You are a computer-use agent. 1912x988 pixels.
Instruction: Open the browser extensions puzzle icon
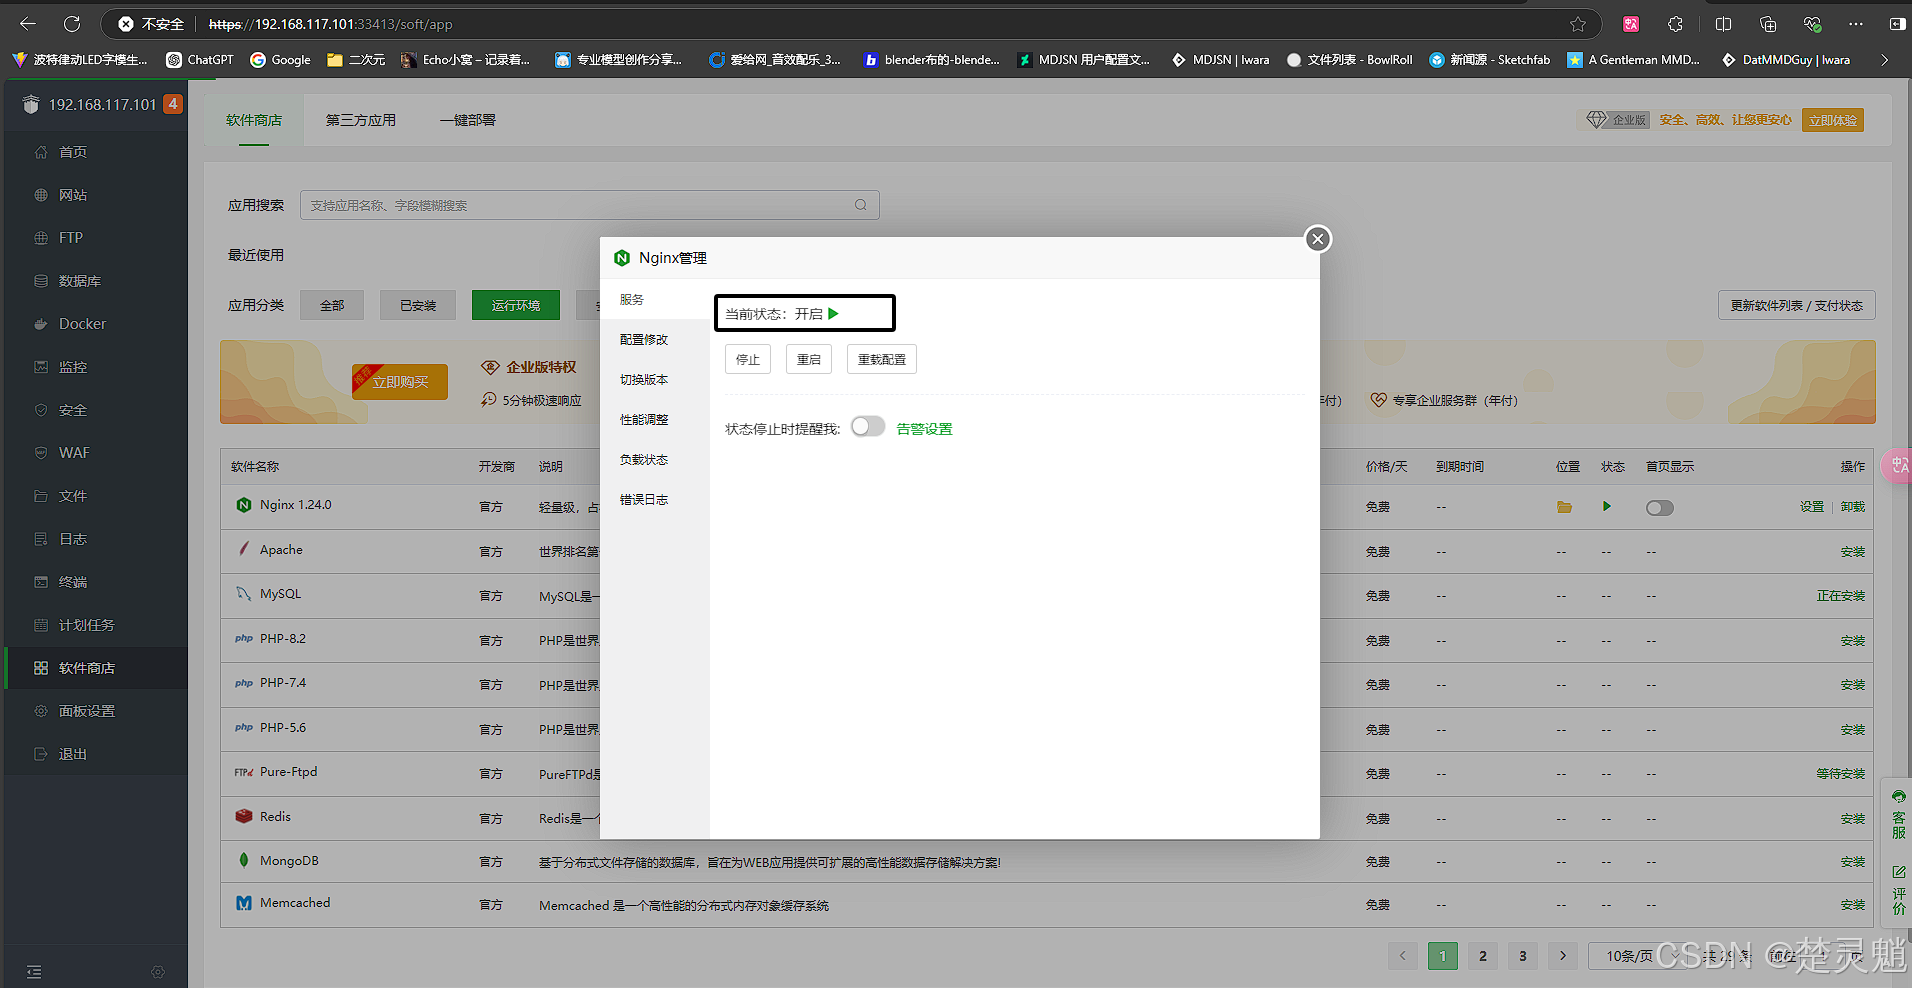1676,24
